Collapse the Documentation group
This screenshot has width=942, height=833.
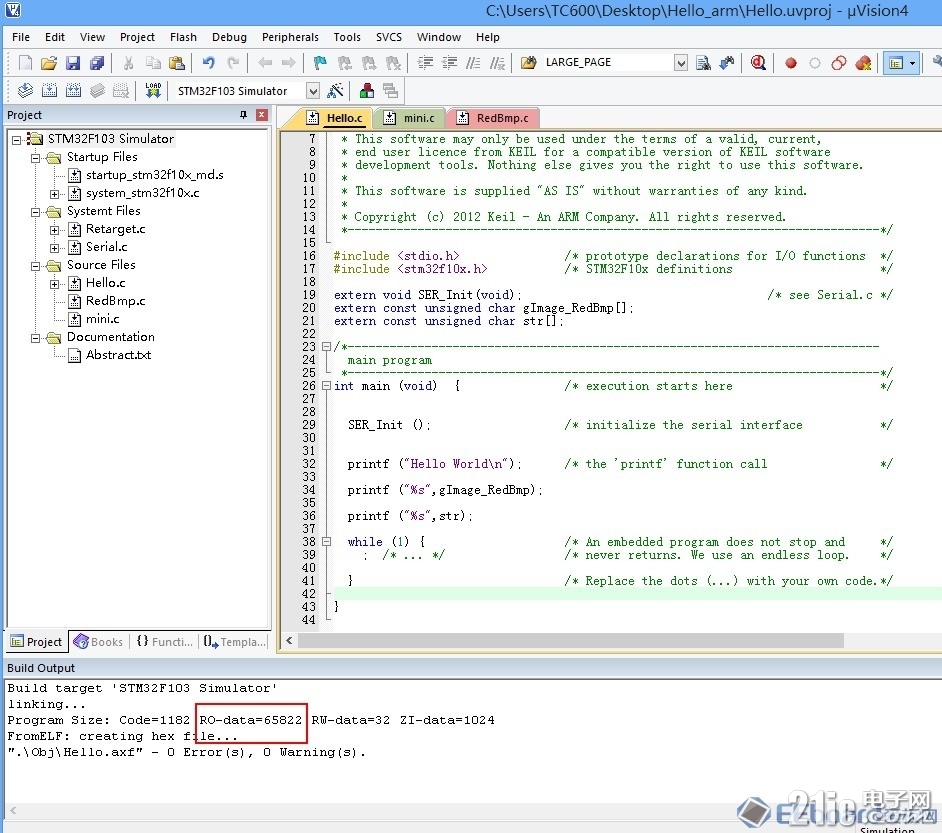(x=35, y=338)
